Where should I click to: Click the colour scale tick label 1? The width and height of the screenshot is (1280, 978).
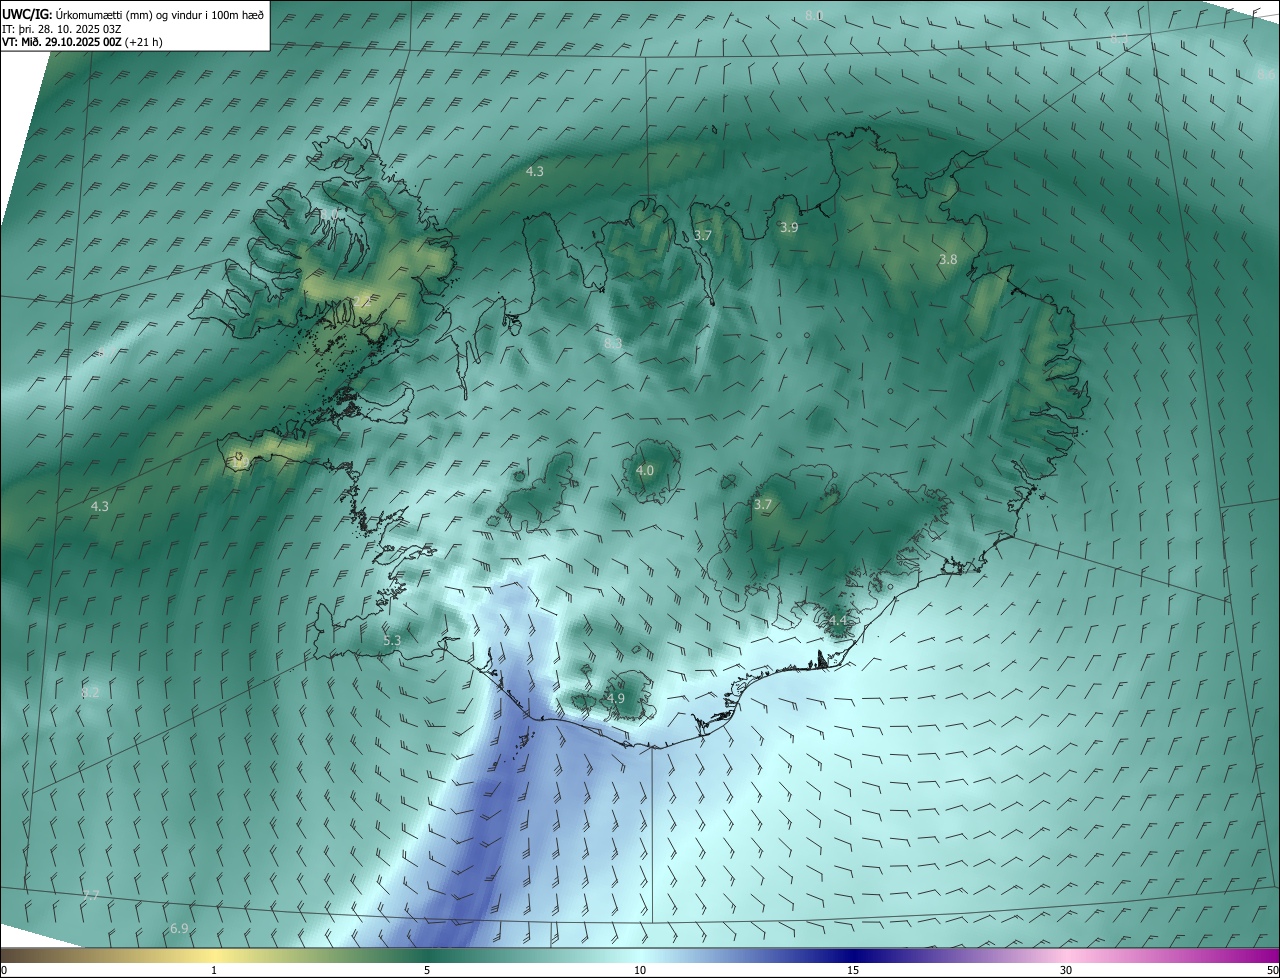pyautogui.click(x=214, y=971)
